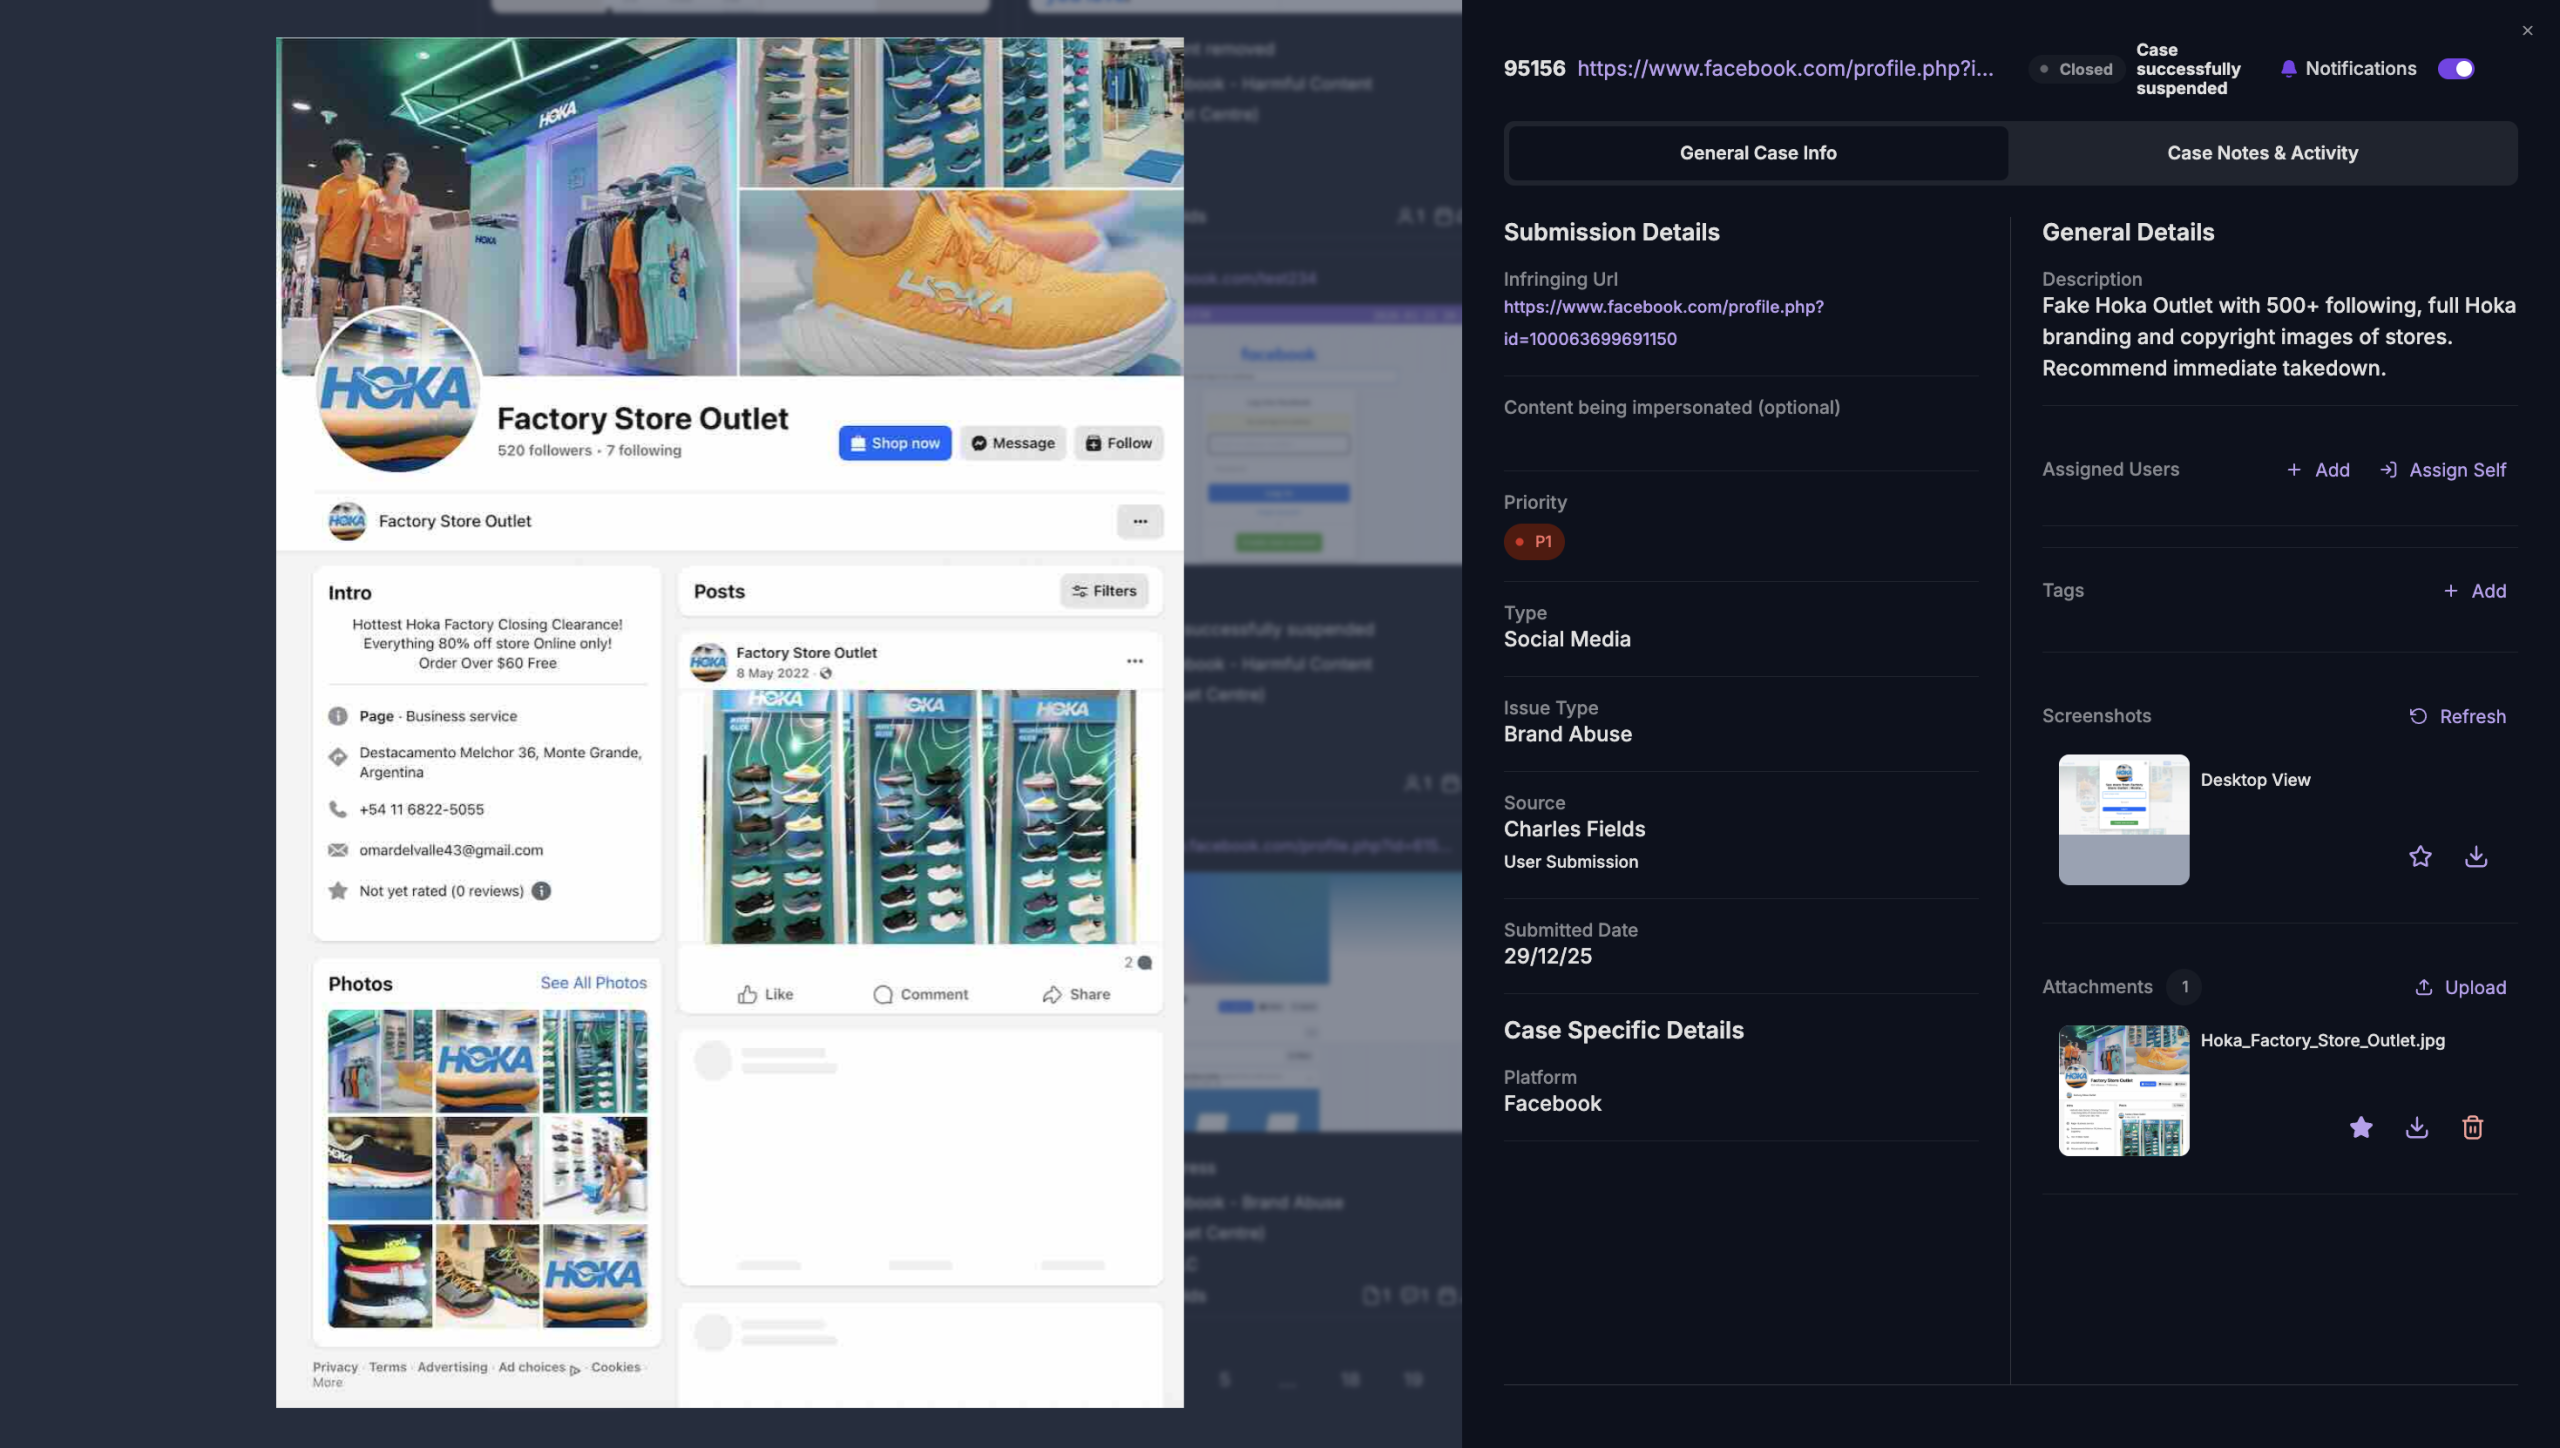Click the reviews info icon
Viewport: 2560px width, 1448px height.
click(541, 891)
